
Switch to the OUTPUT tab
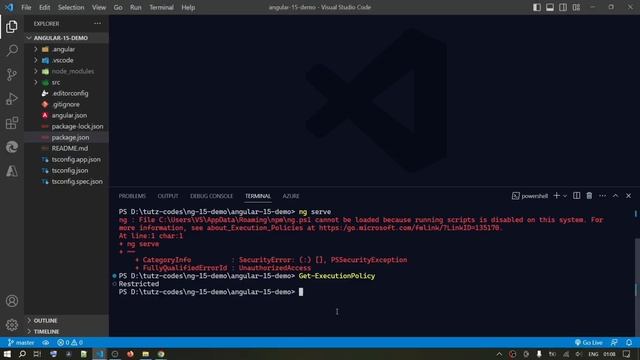pos(168,196)
